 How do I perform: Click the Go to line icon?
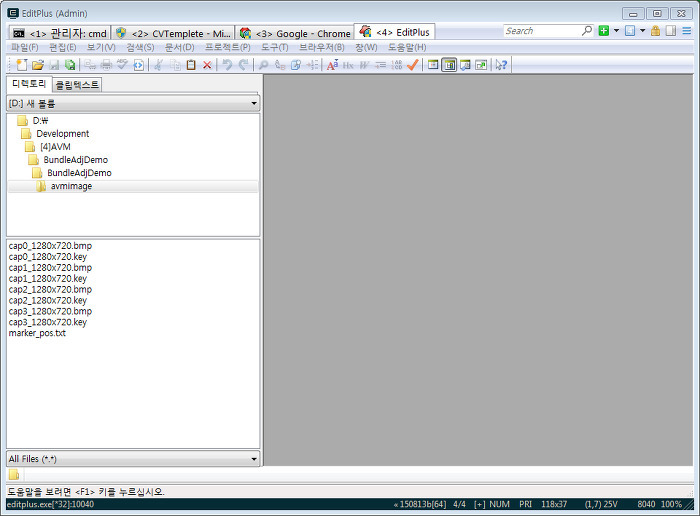pyautogui.click(x=312, y=65)
